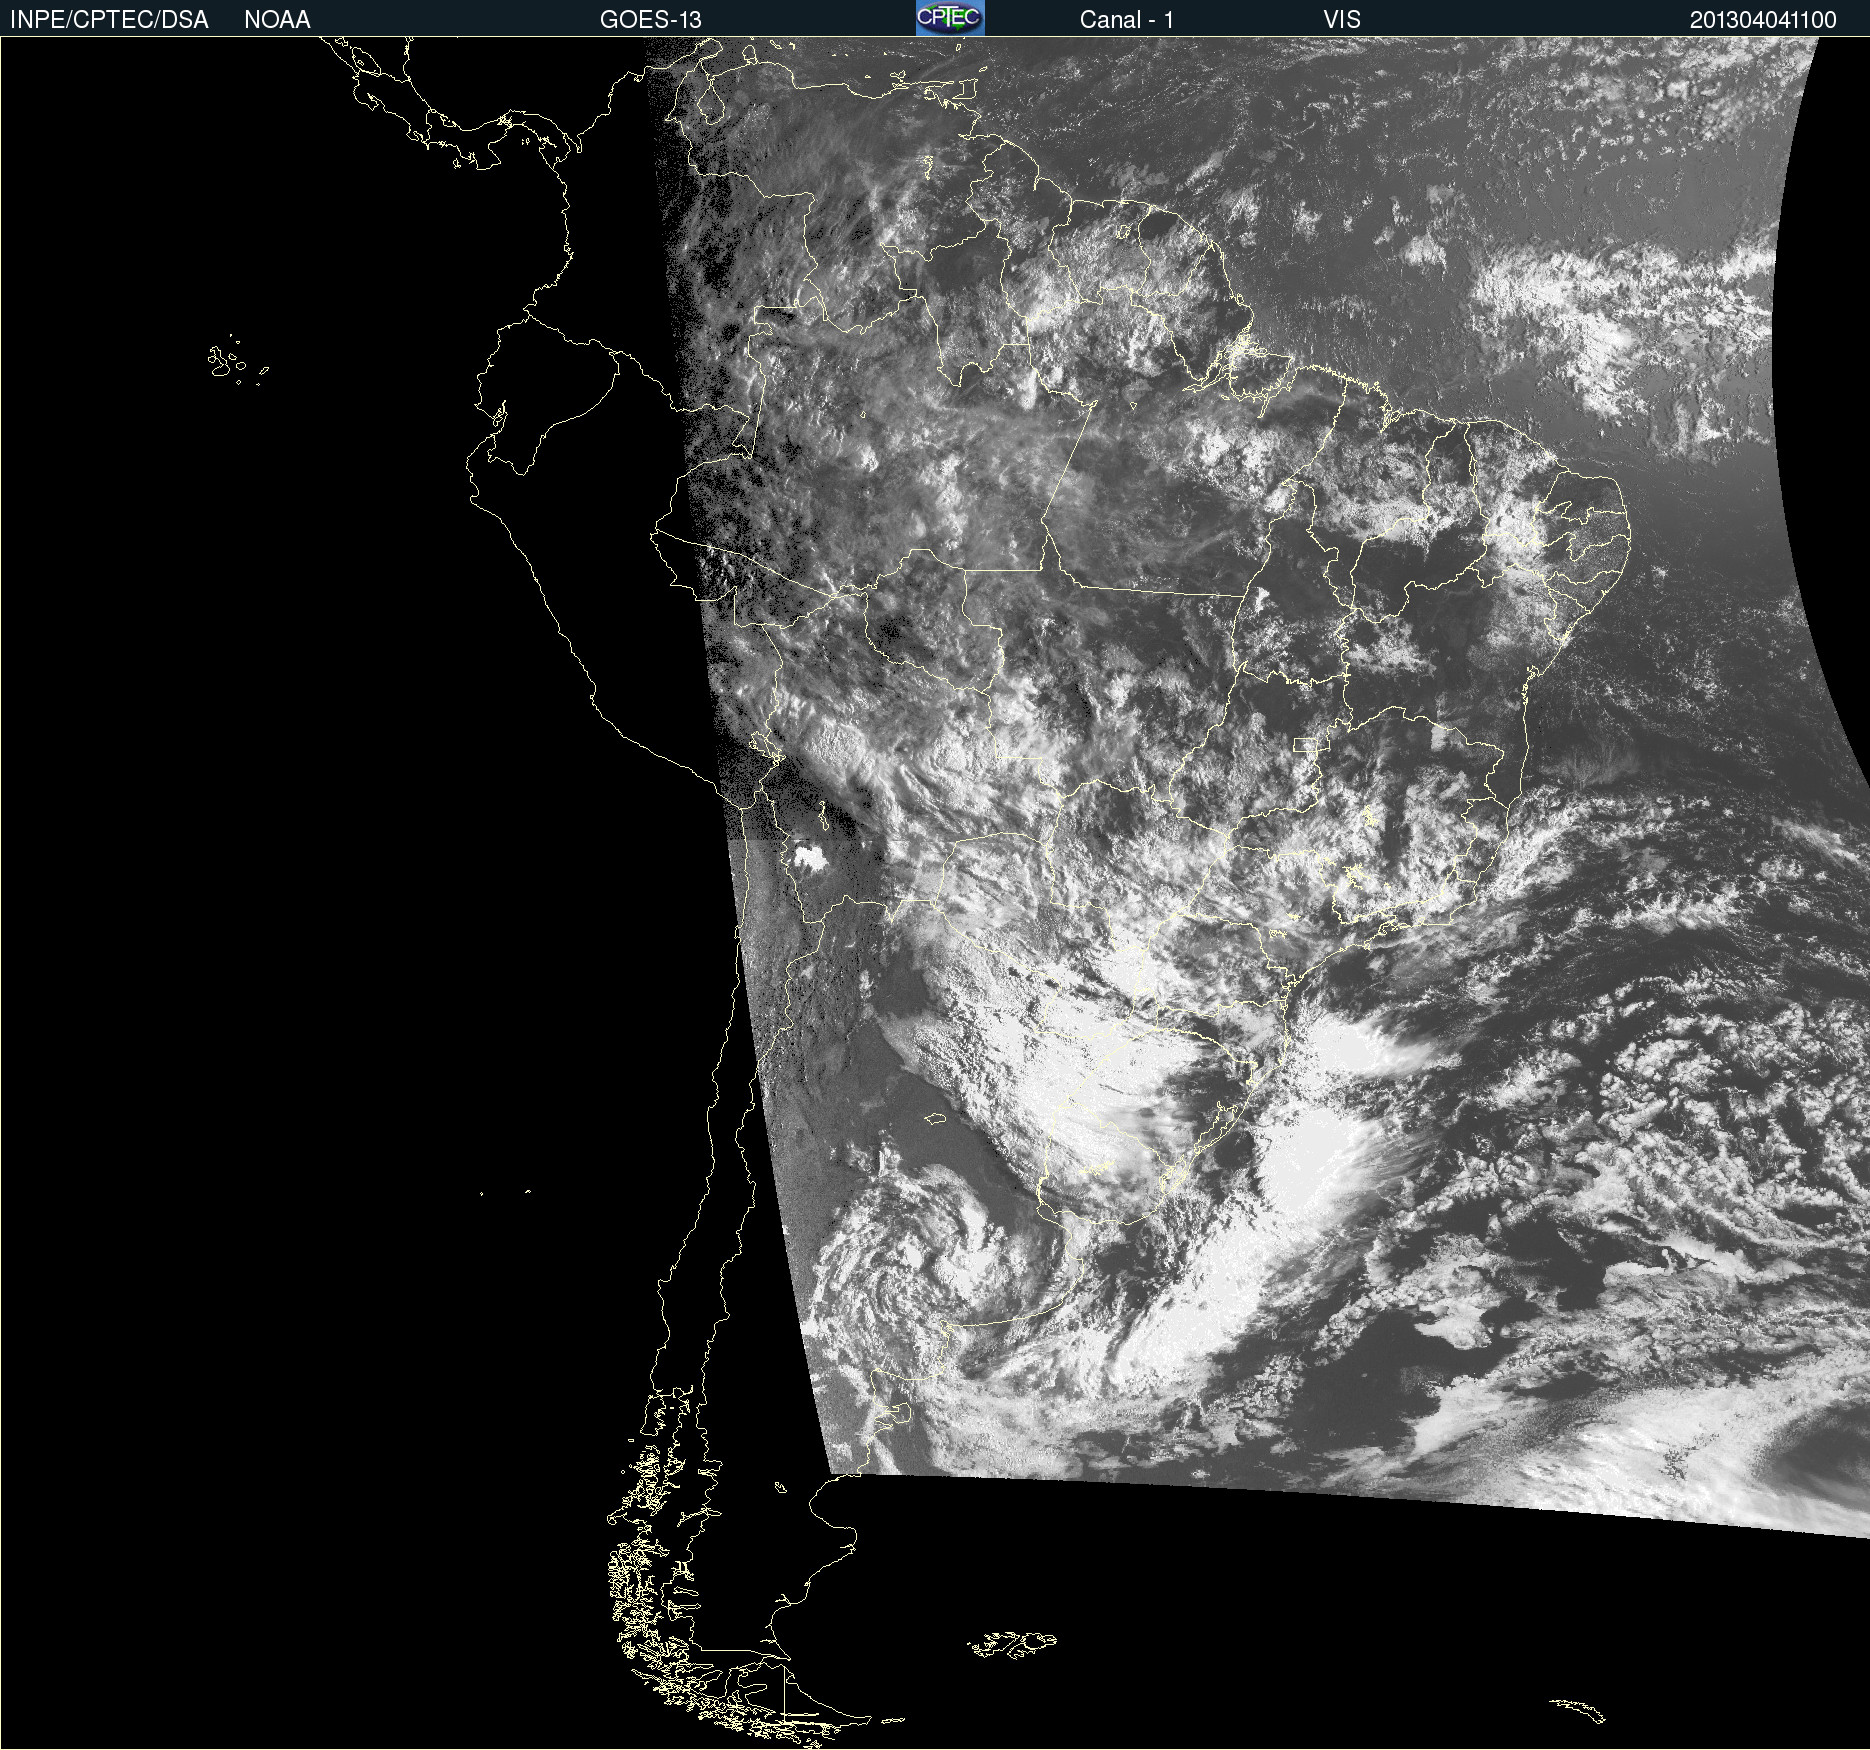Click the CPTEC logo in the header
The height and width of the screenshot is (1750, 1870).
tap(950, 18)
